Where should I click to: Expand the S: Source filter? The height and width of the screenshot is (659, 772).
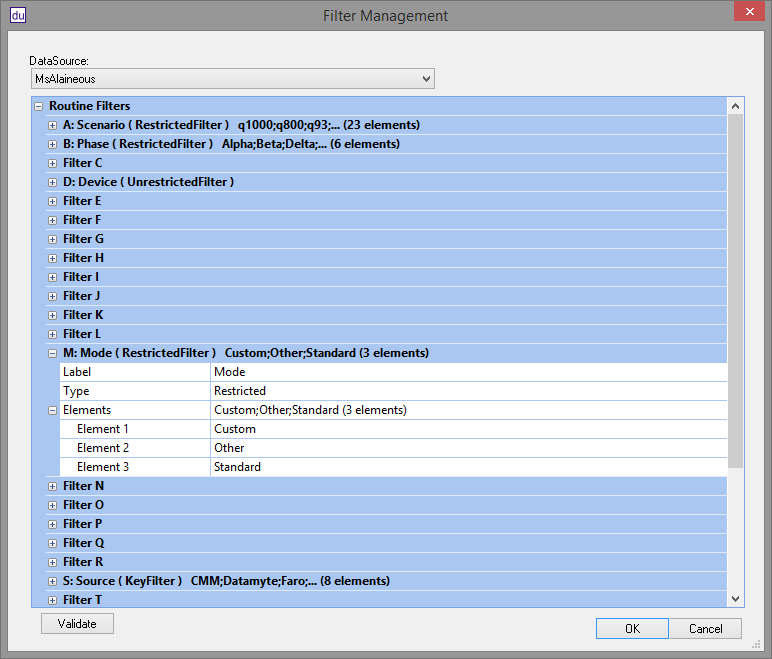tap(52, 581)
